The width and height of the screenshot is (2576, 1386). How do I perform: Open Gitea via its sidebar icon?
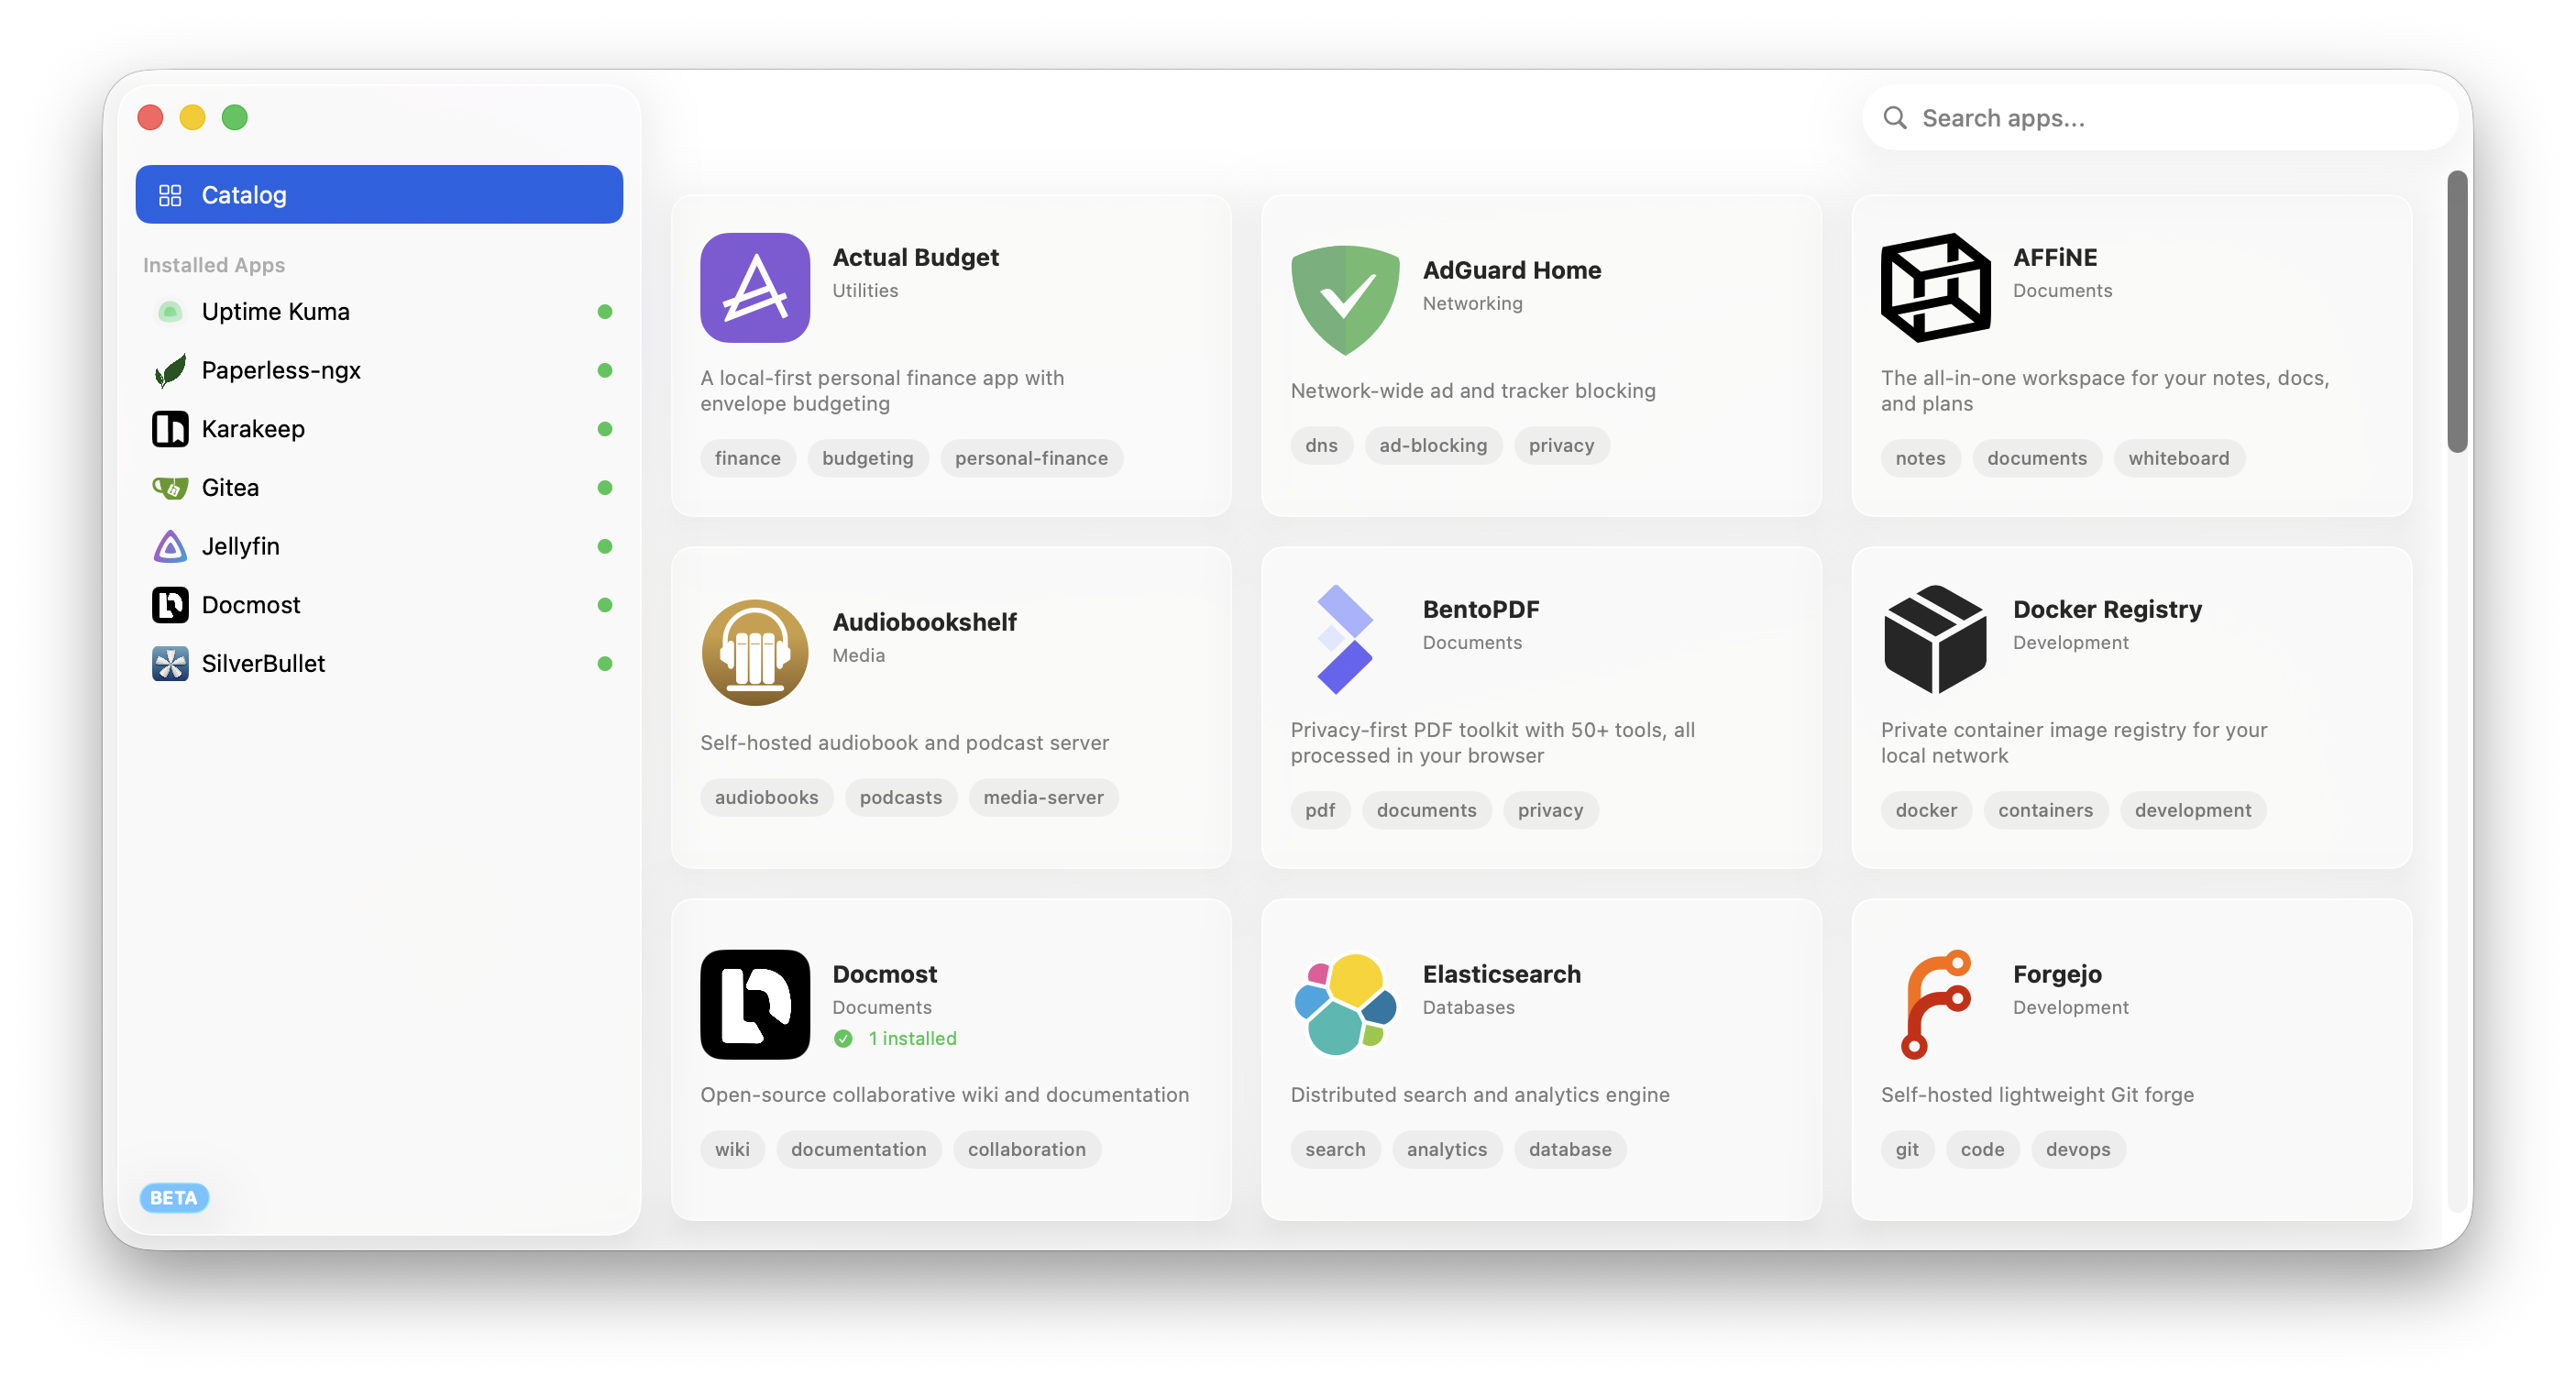170,487
